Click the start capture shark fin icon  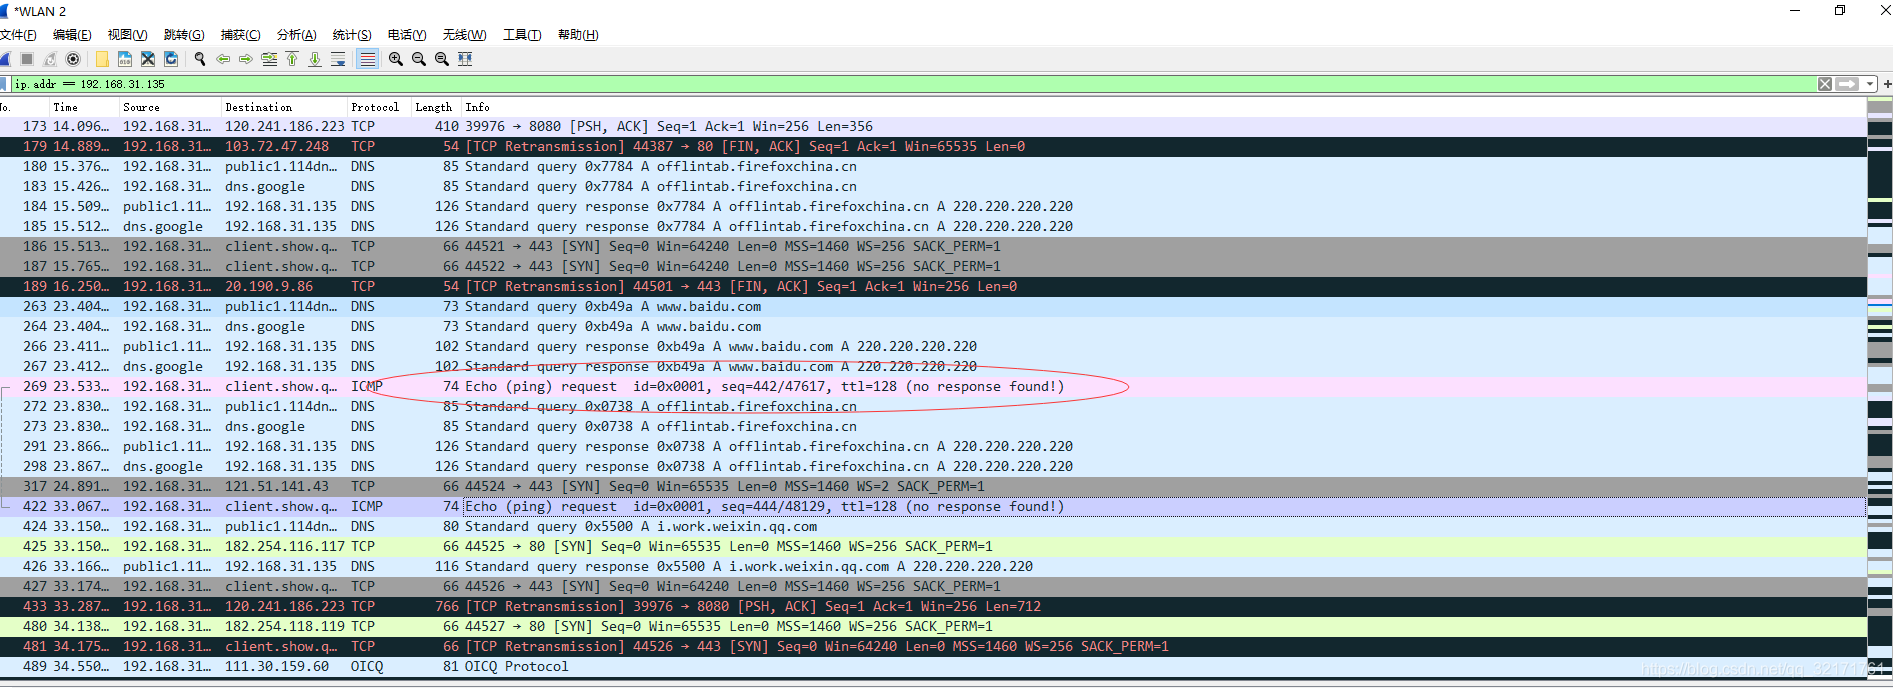tap(5, 59)
